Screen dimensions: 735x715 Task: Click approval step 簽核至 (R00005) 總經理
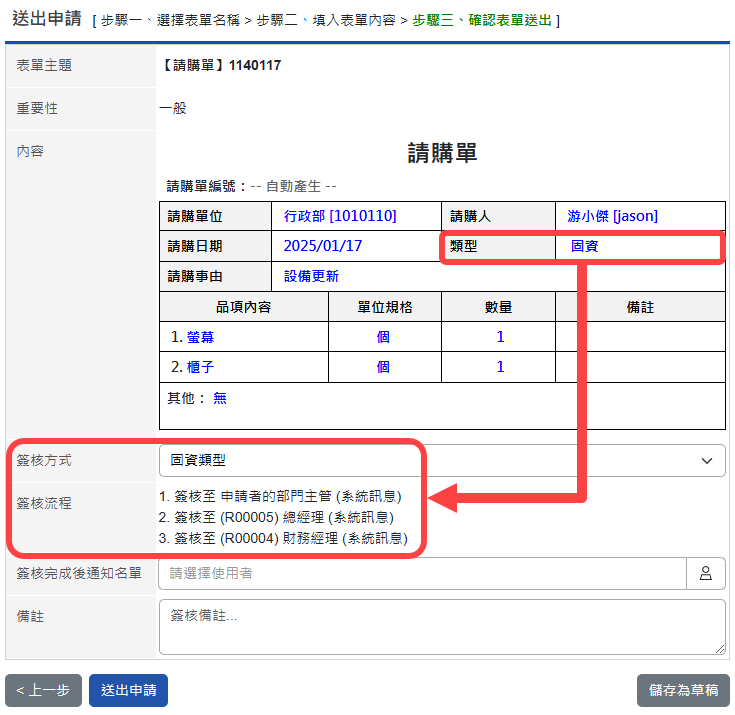point(276,517)
